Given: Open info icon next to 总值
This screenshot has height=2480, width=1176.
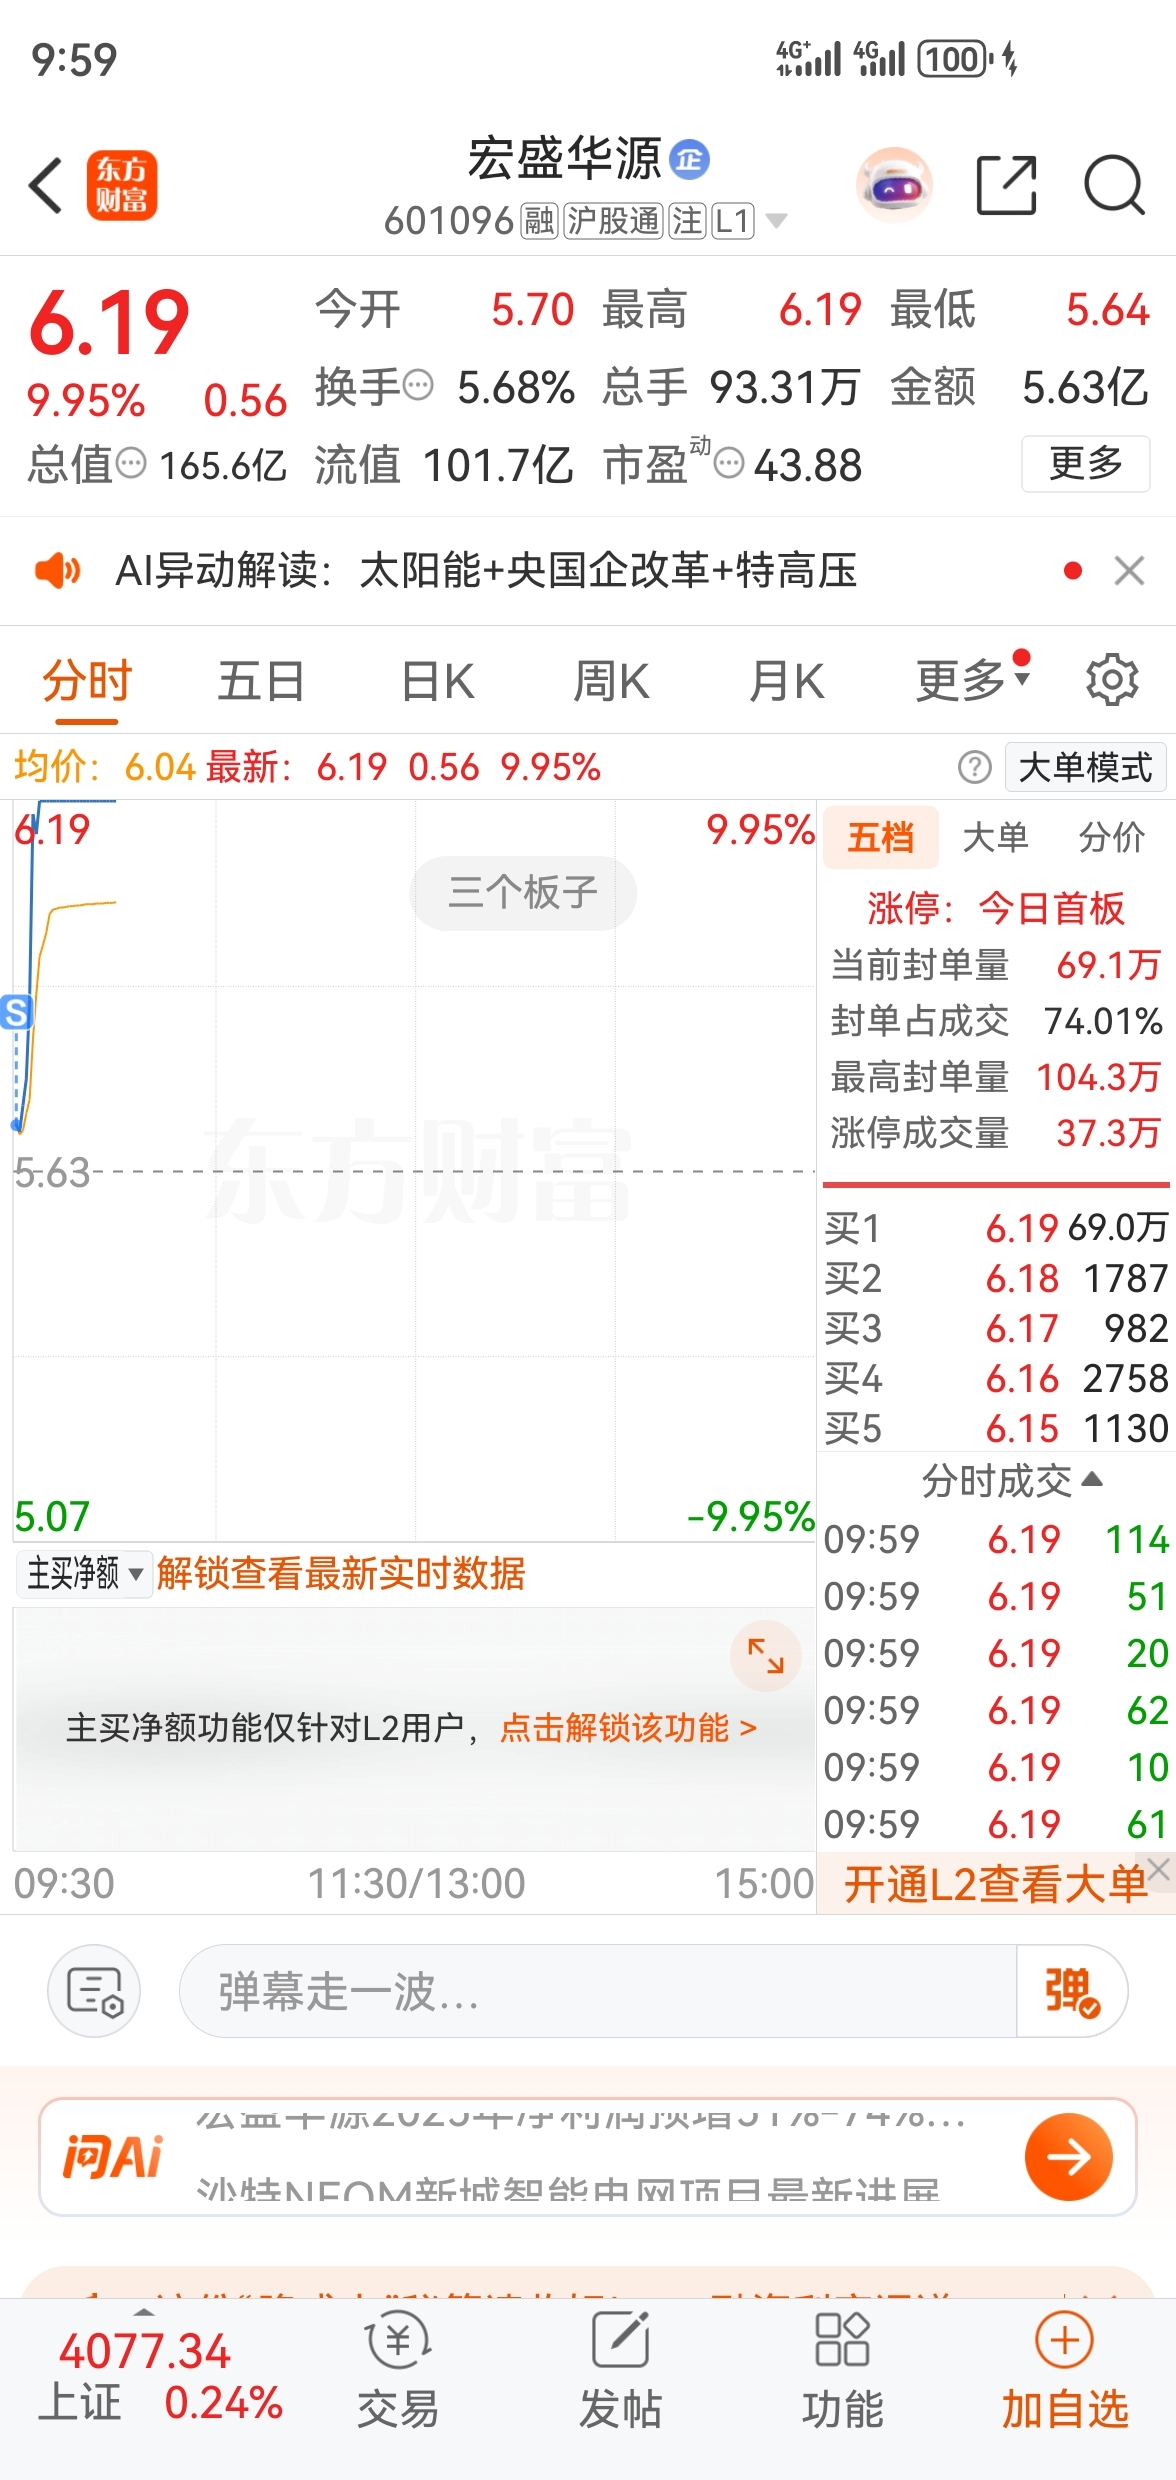Looking at the screenshot, I should click(131, 463).
